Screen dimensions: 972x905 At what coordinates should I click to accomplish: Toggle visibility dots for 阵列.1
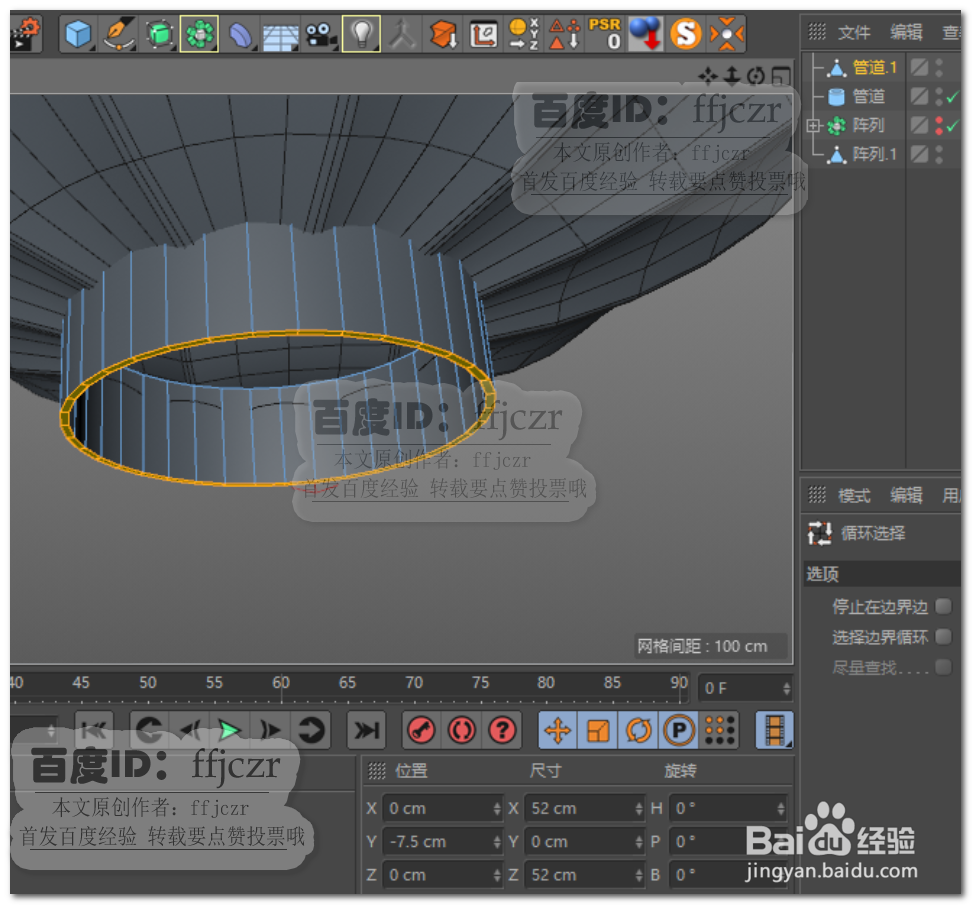pos(939,154)
